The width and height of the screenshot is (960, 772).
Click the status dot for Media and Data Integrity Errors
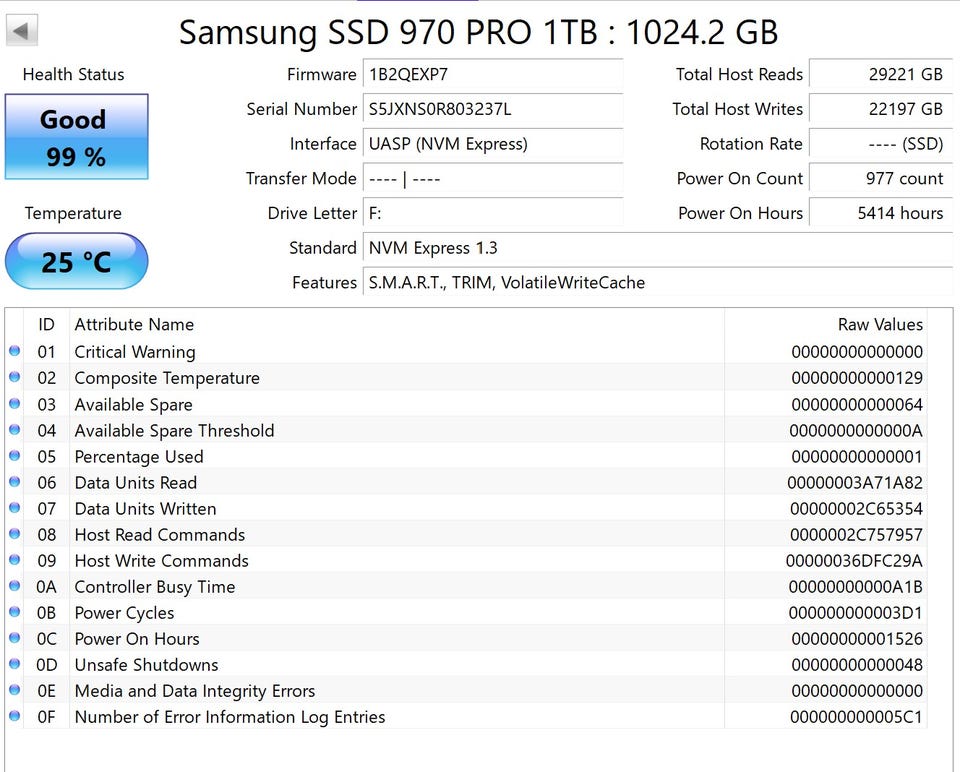click(15, 690)
